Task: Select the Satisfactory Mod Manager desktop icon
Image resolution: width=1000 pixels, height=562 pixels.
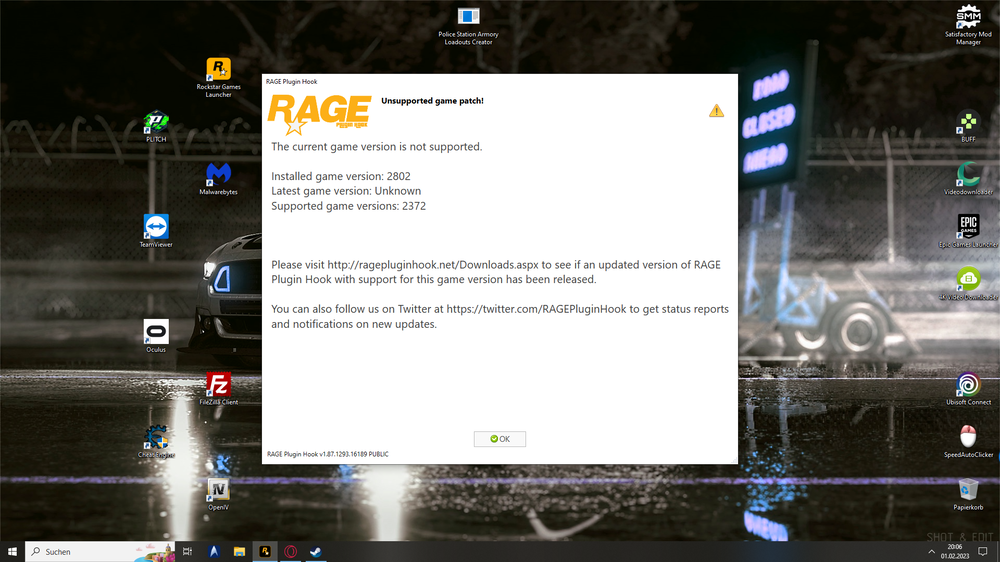Action: (968, 24)
